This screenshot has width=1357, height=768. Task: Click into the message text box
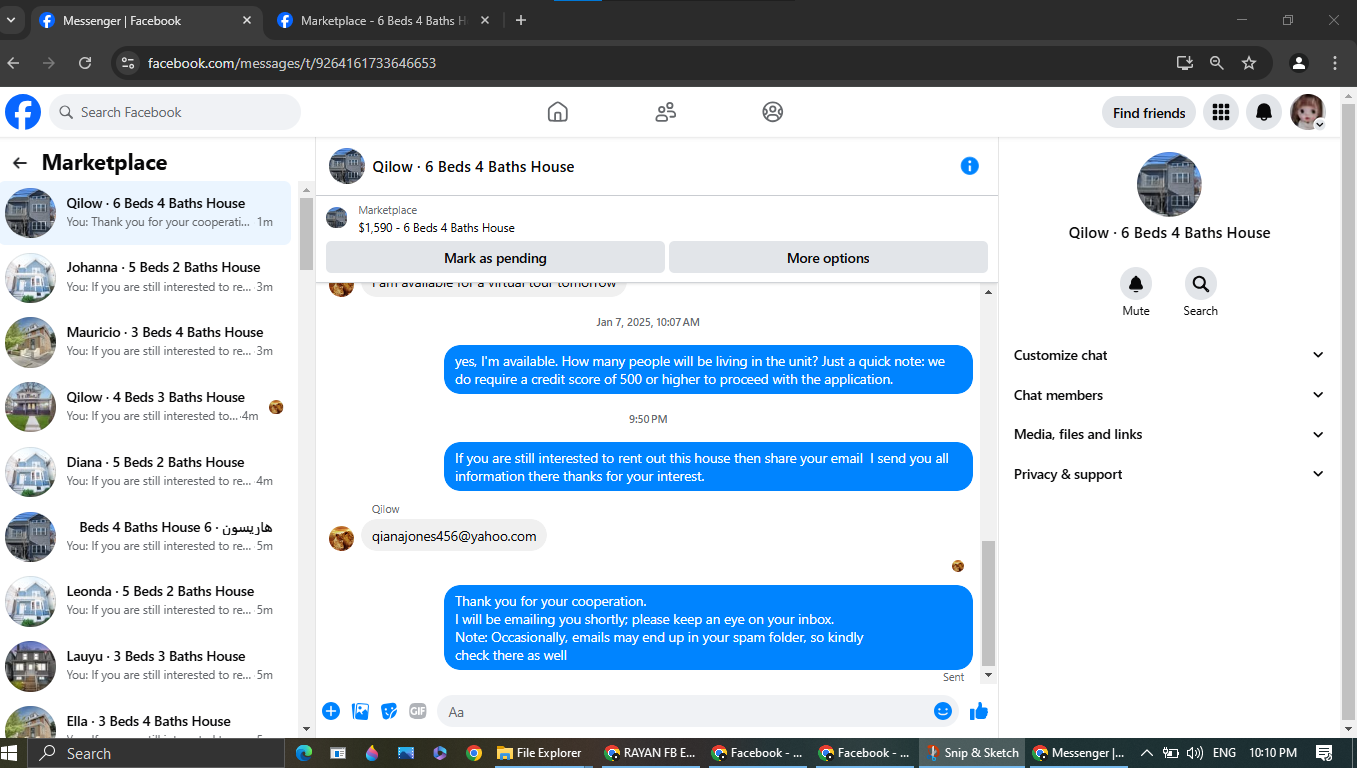click(685, 711)
